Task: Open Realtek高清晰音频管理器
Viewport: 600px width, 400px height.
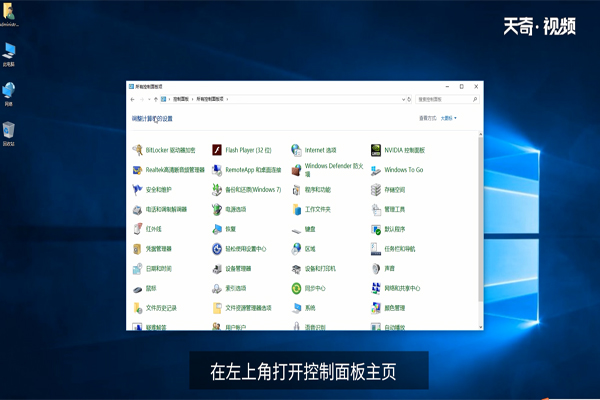Action: pyautogui.click(x=168, y=170)
